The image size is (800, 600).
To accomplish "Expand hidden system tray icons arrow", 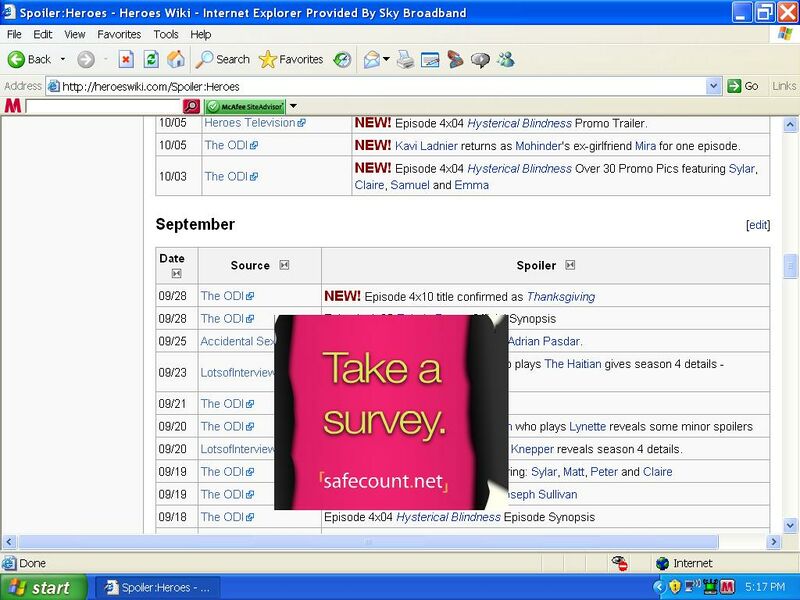I will pos(660,587).
